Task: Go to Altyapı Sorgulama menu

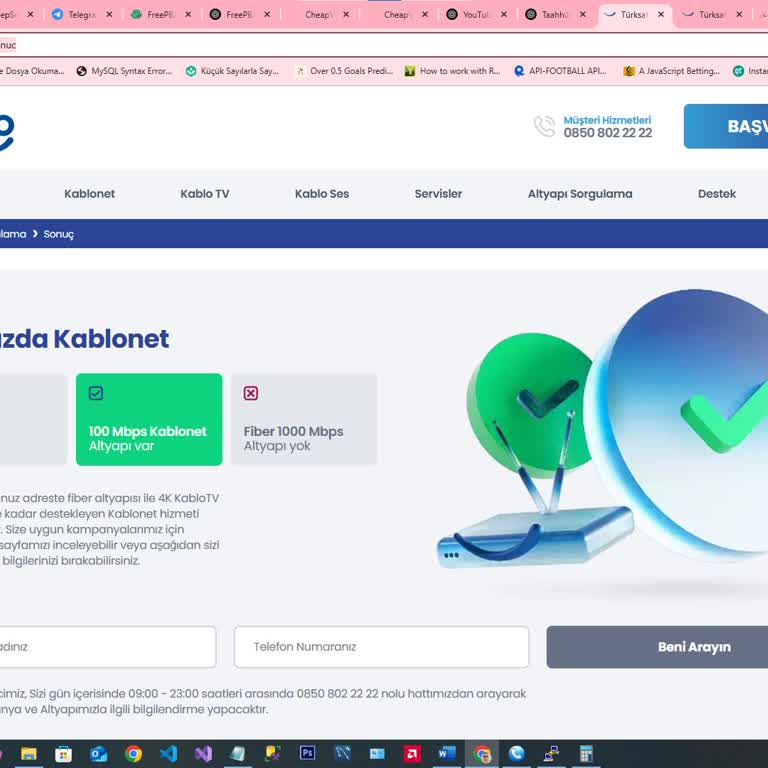Action: tap(580, 194)
